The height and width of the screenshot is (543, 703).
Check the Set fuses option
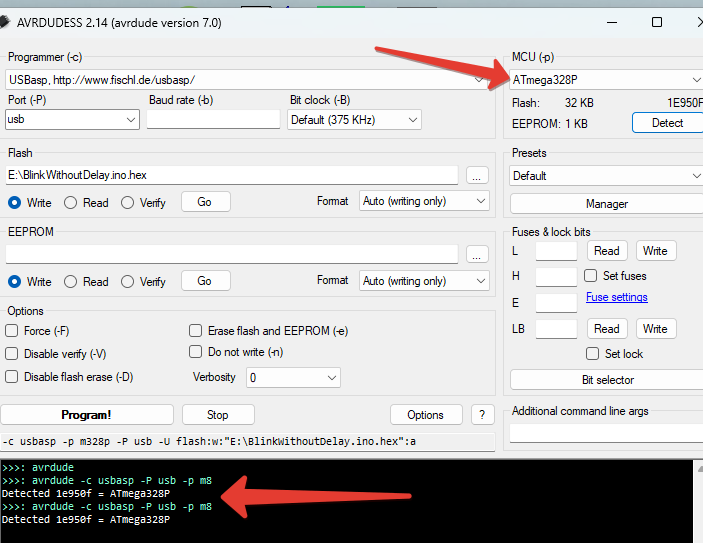point(593,276)
